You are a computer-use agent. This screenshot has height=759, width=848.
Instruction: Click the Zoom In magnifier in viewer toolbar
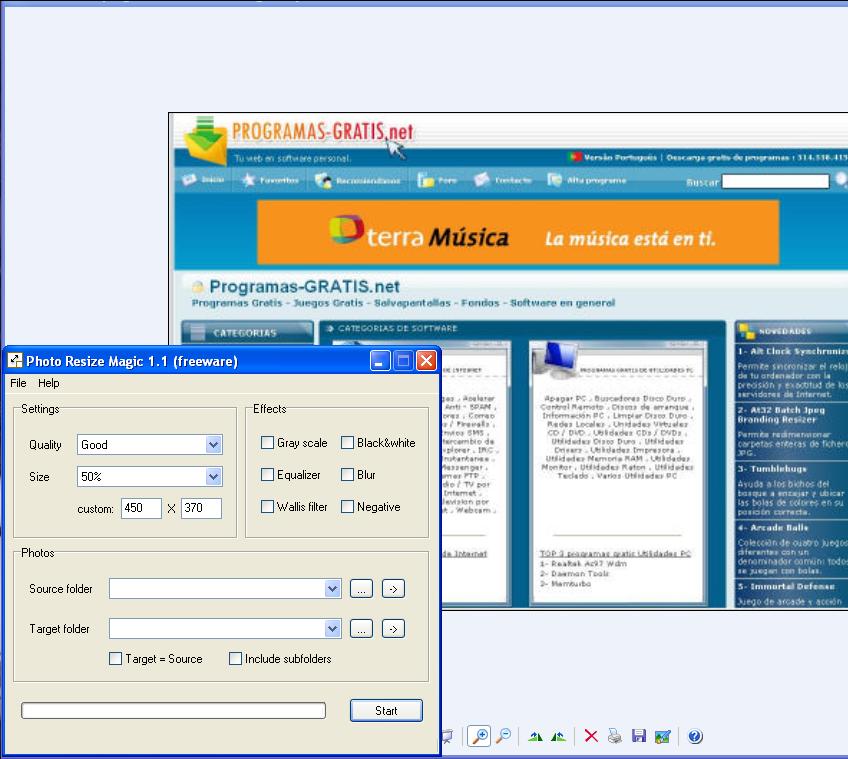click(x=479, y=736)
